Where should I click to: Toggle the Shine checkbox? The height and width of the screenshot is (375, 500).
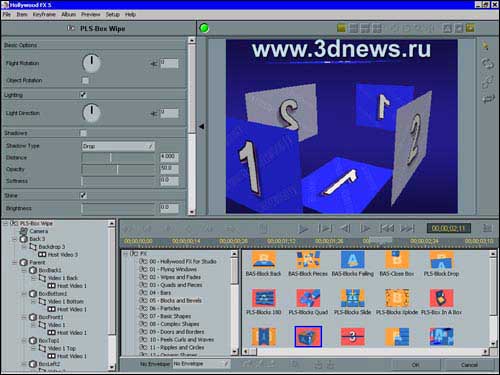point(83,195)
